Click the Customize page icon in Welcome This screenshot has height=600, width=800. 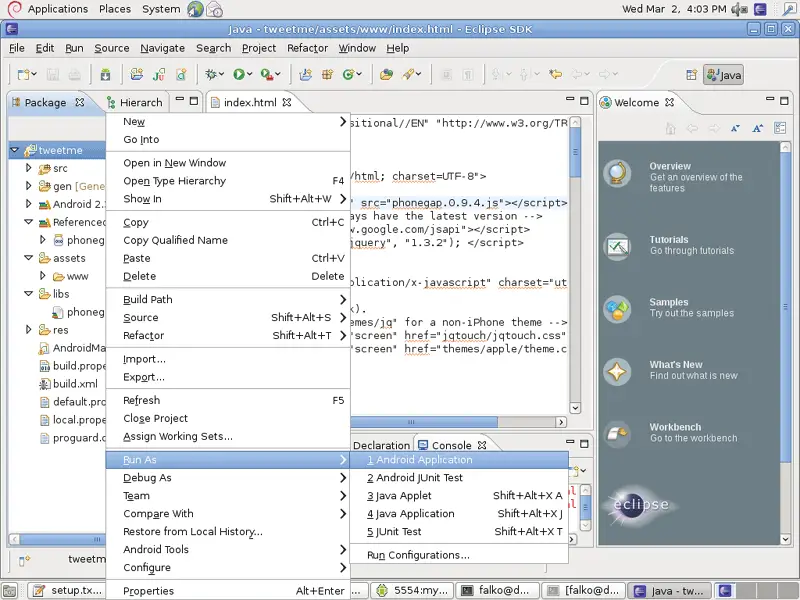pos(780,128)
